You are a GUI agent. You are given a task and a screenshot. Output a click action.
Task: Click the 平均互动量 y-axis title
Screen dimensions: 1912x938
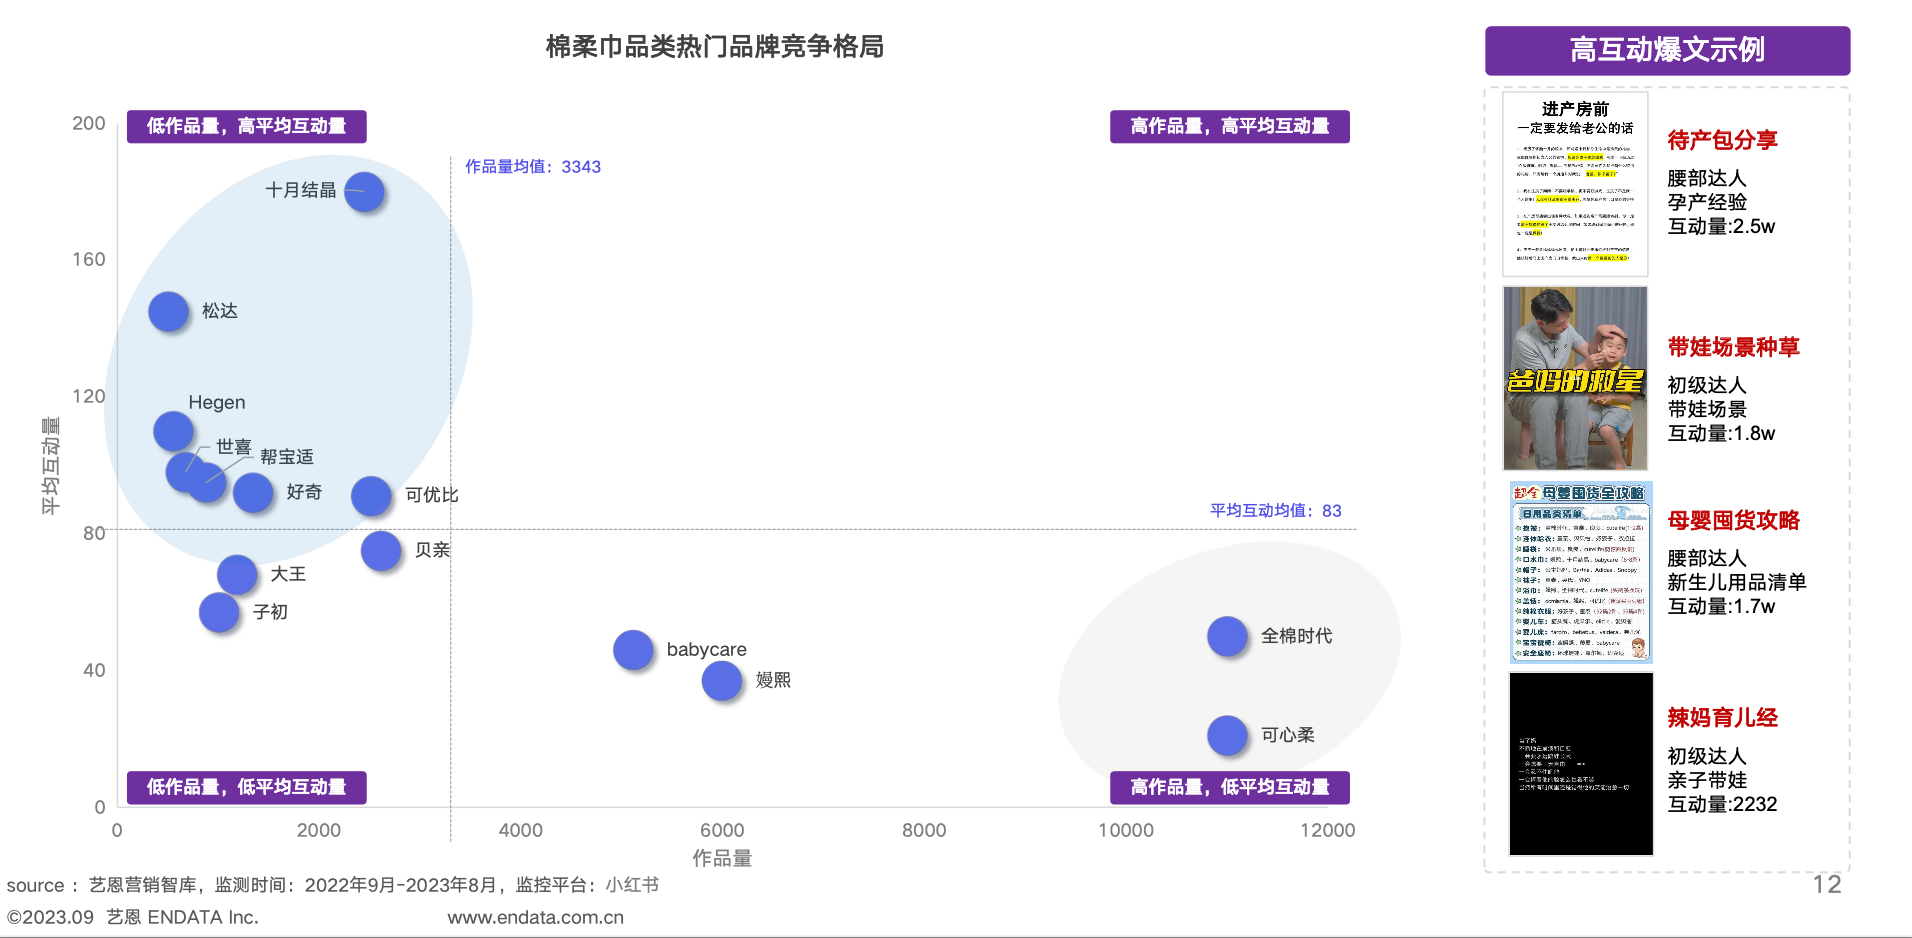pyautogui.click(x=50, y=466)
